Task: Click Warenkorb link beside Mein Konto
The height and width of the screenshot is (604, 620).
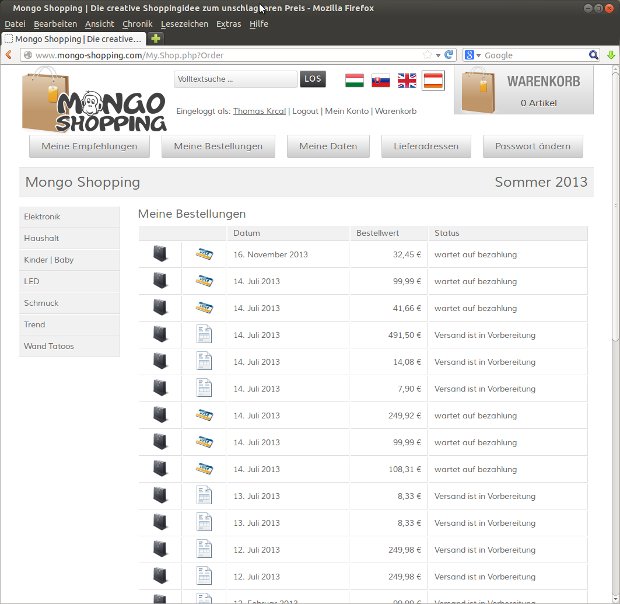Action: (396, 111)
